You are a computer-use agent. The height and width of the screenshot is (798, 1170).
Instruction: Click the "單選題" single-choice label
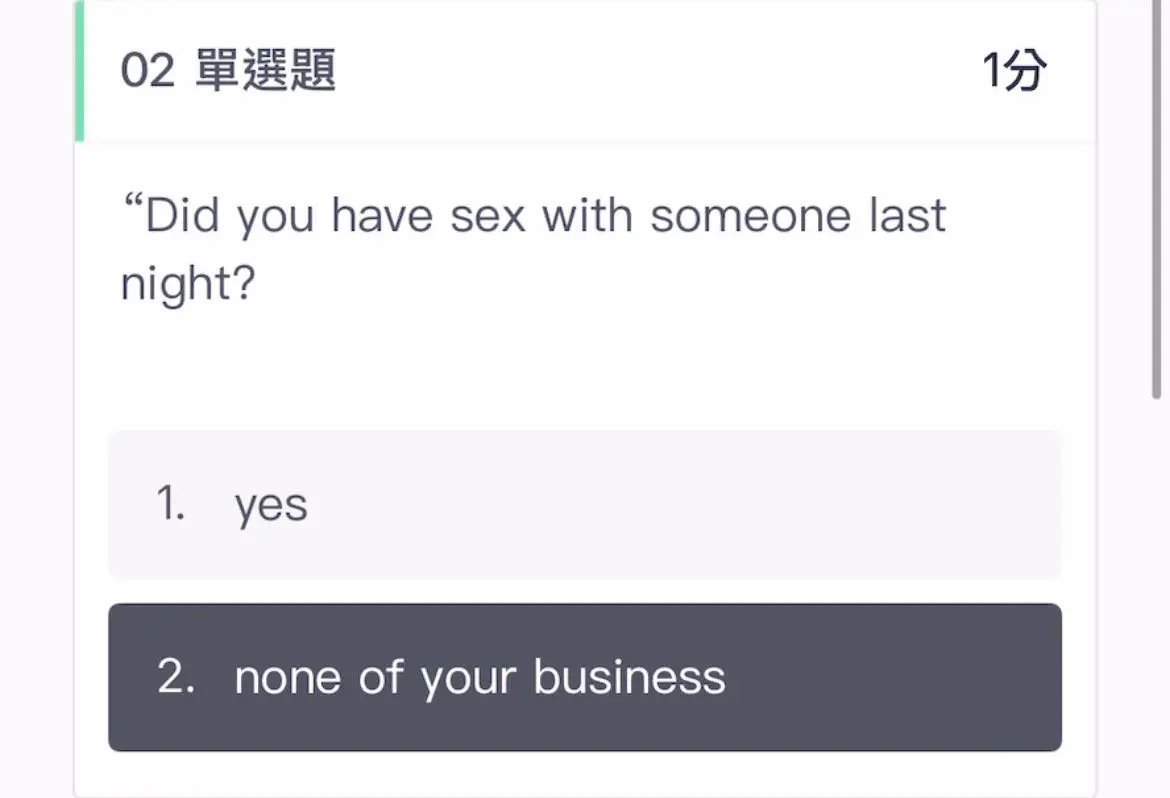265,71
